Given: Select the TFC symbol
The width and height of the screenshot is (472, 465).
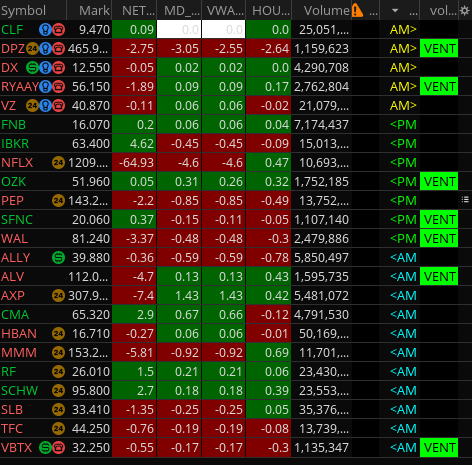Looking at the screenshot, I should tap(12, 429).
